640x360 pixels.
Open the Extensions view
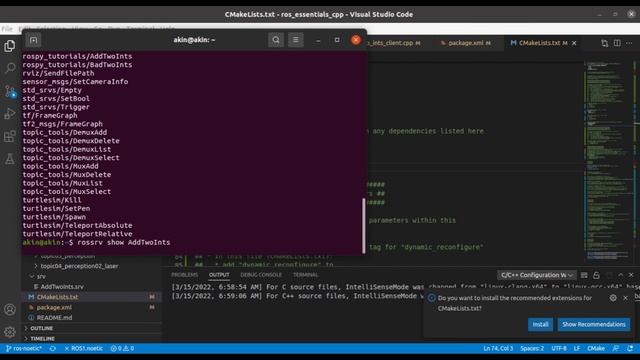[9, 136]
